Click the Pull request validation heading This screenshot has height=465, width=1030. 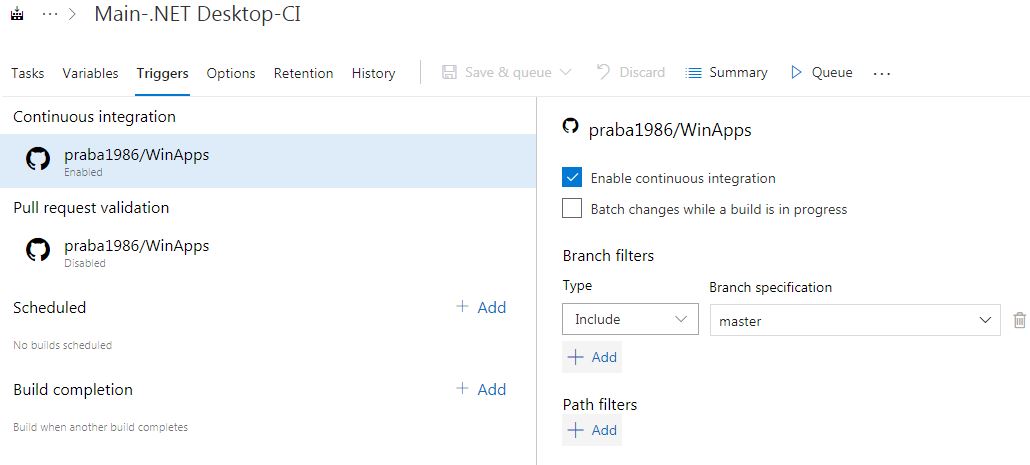[x=91, y=208]
